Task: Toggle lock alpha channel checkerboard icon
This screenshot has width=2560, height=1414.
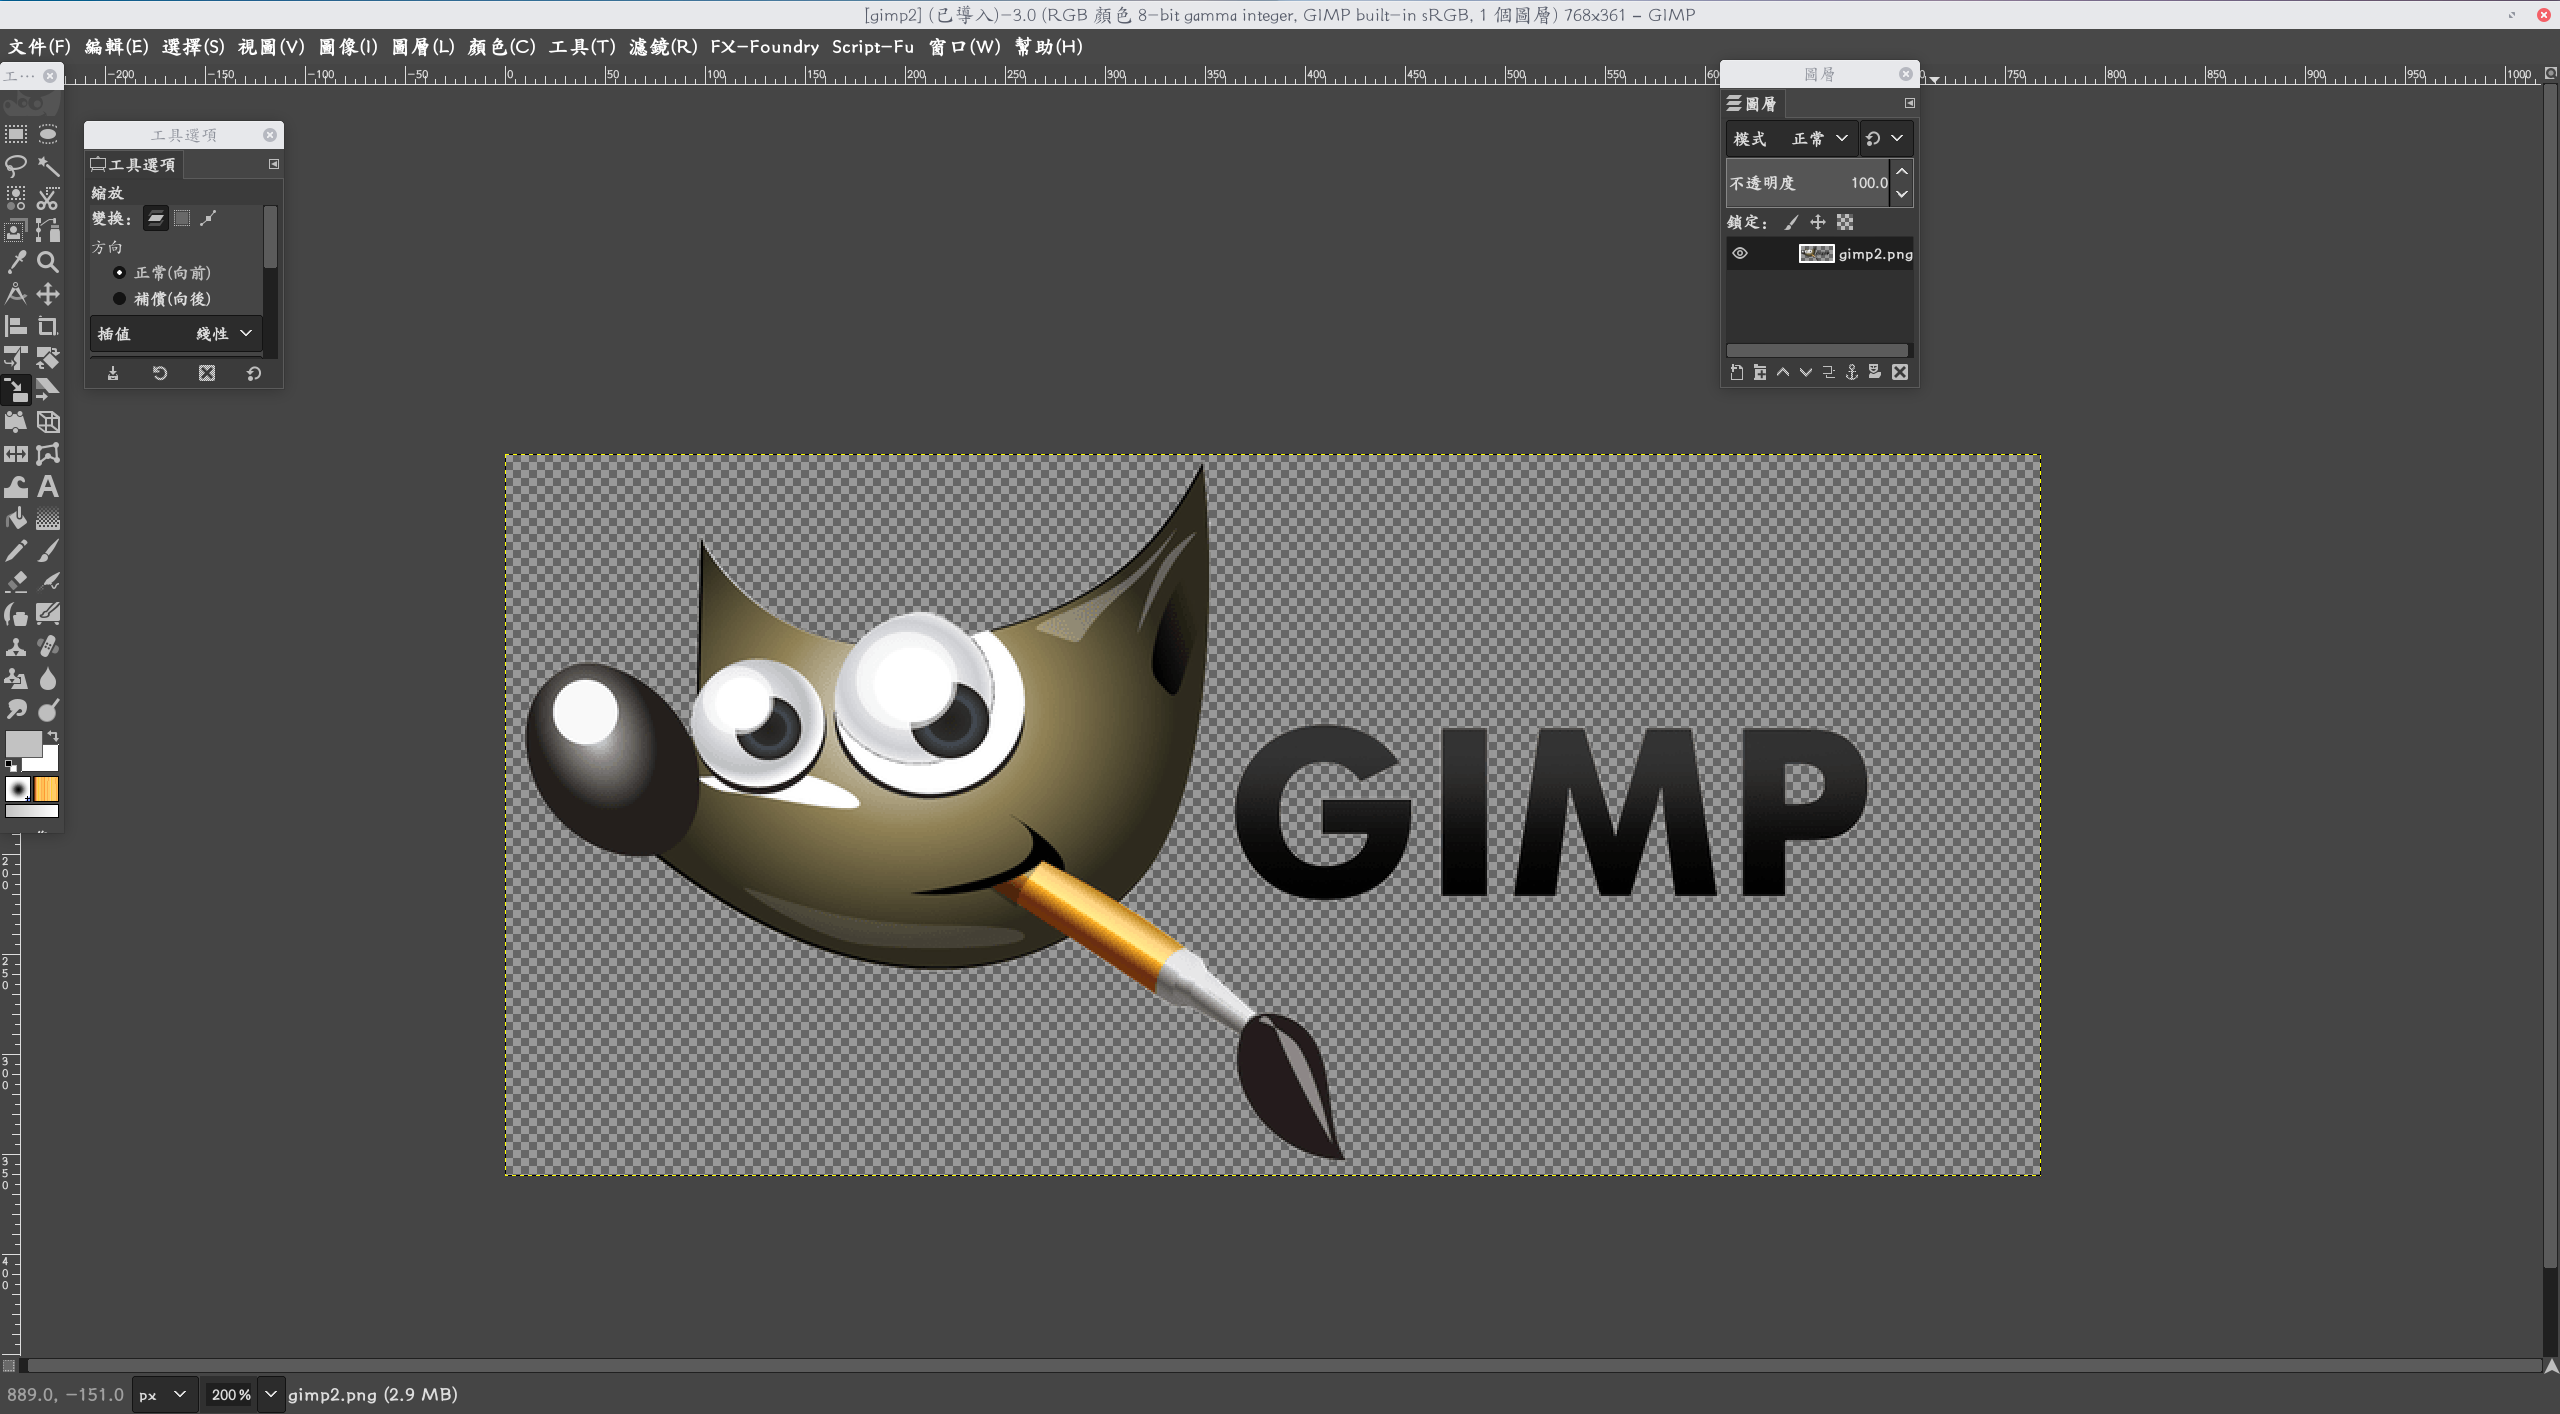Action: 1845,222
